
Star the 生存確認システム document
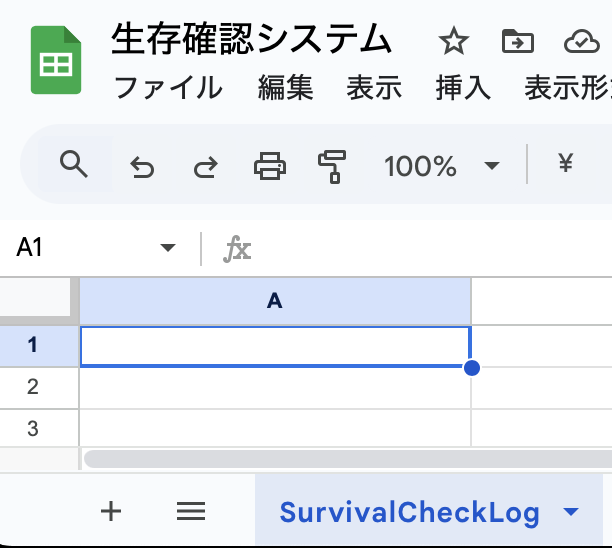454,42
